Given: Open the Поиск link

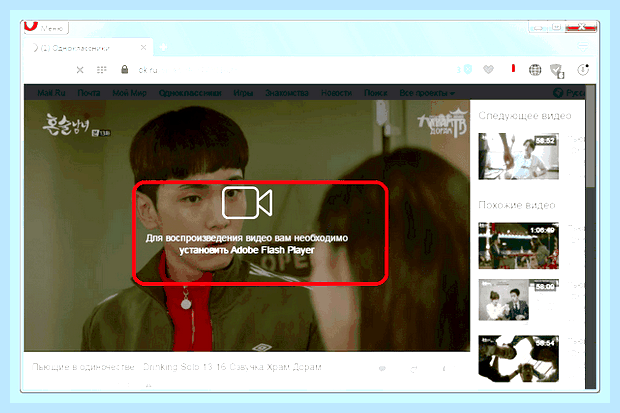Looking at the screenshot, I should tap(376, 93).
